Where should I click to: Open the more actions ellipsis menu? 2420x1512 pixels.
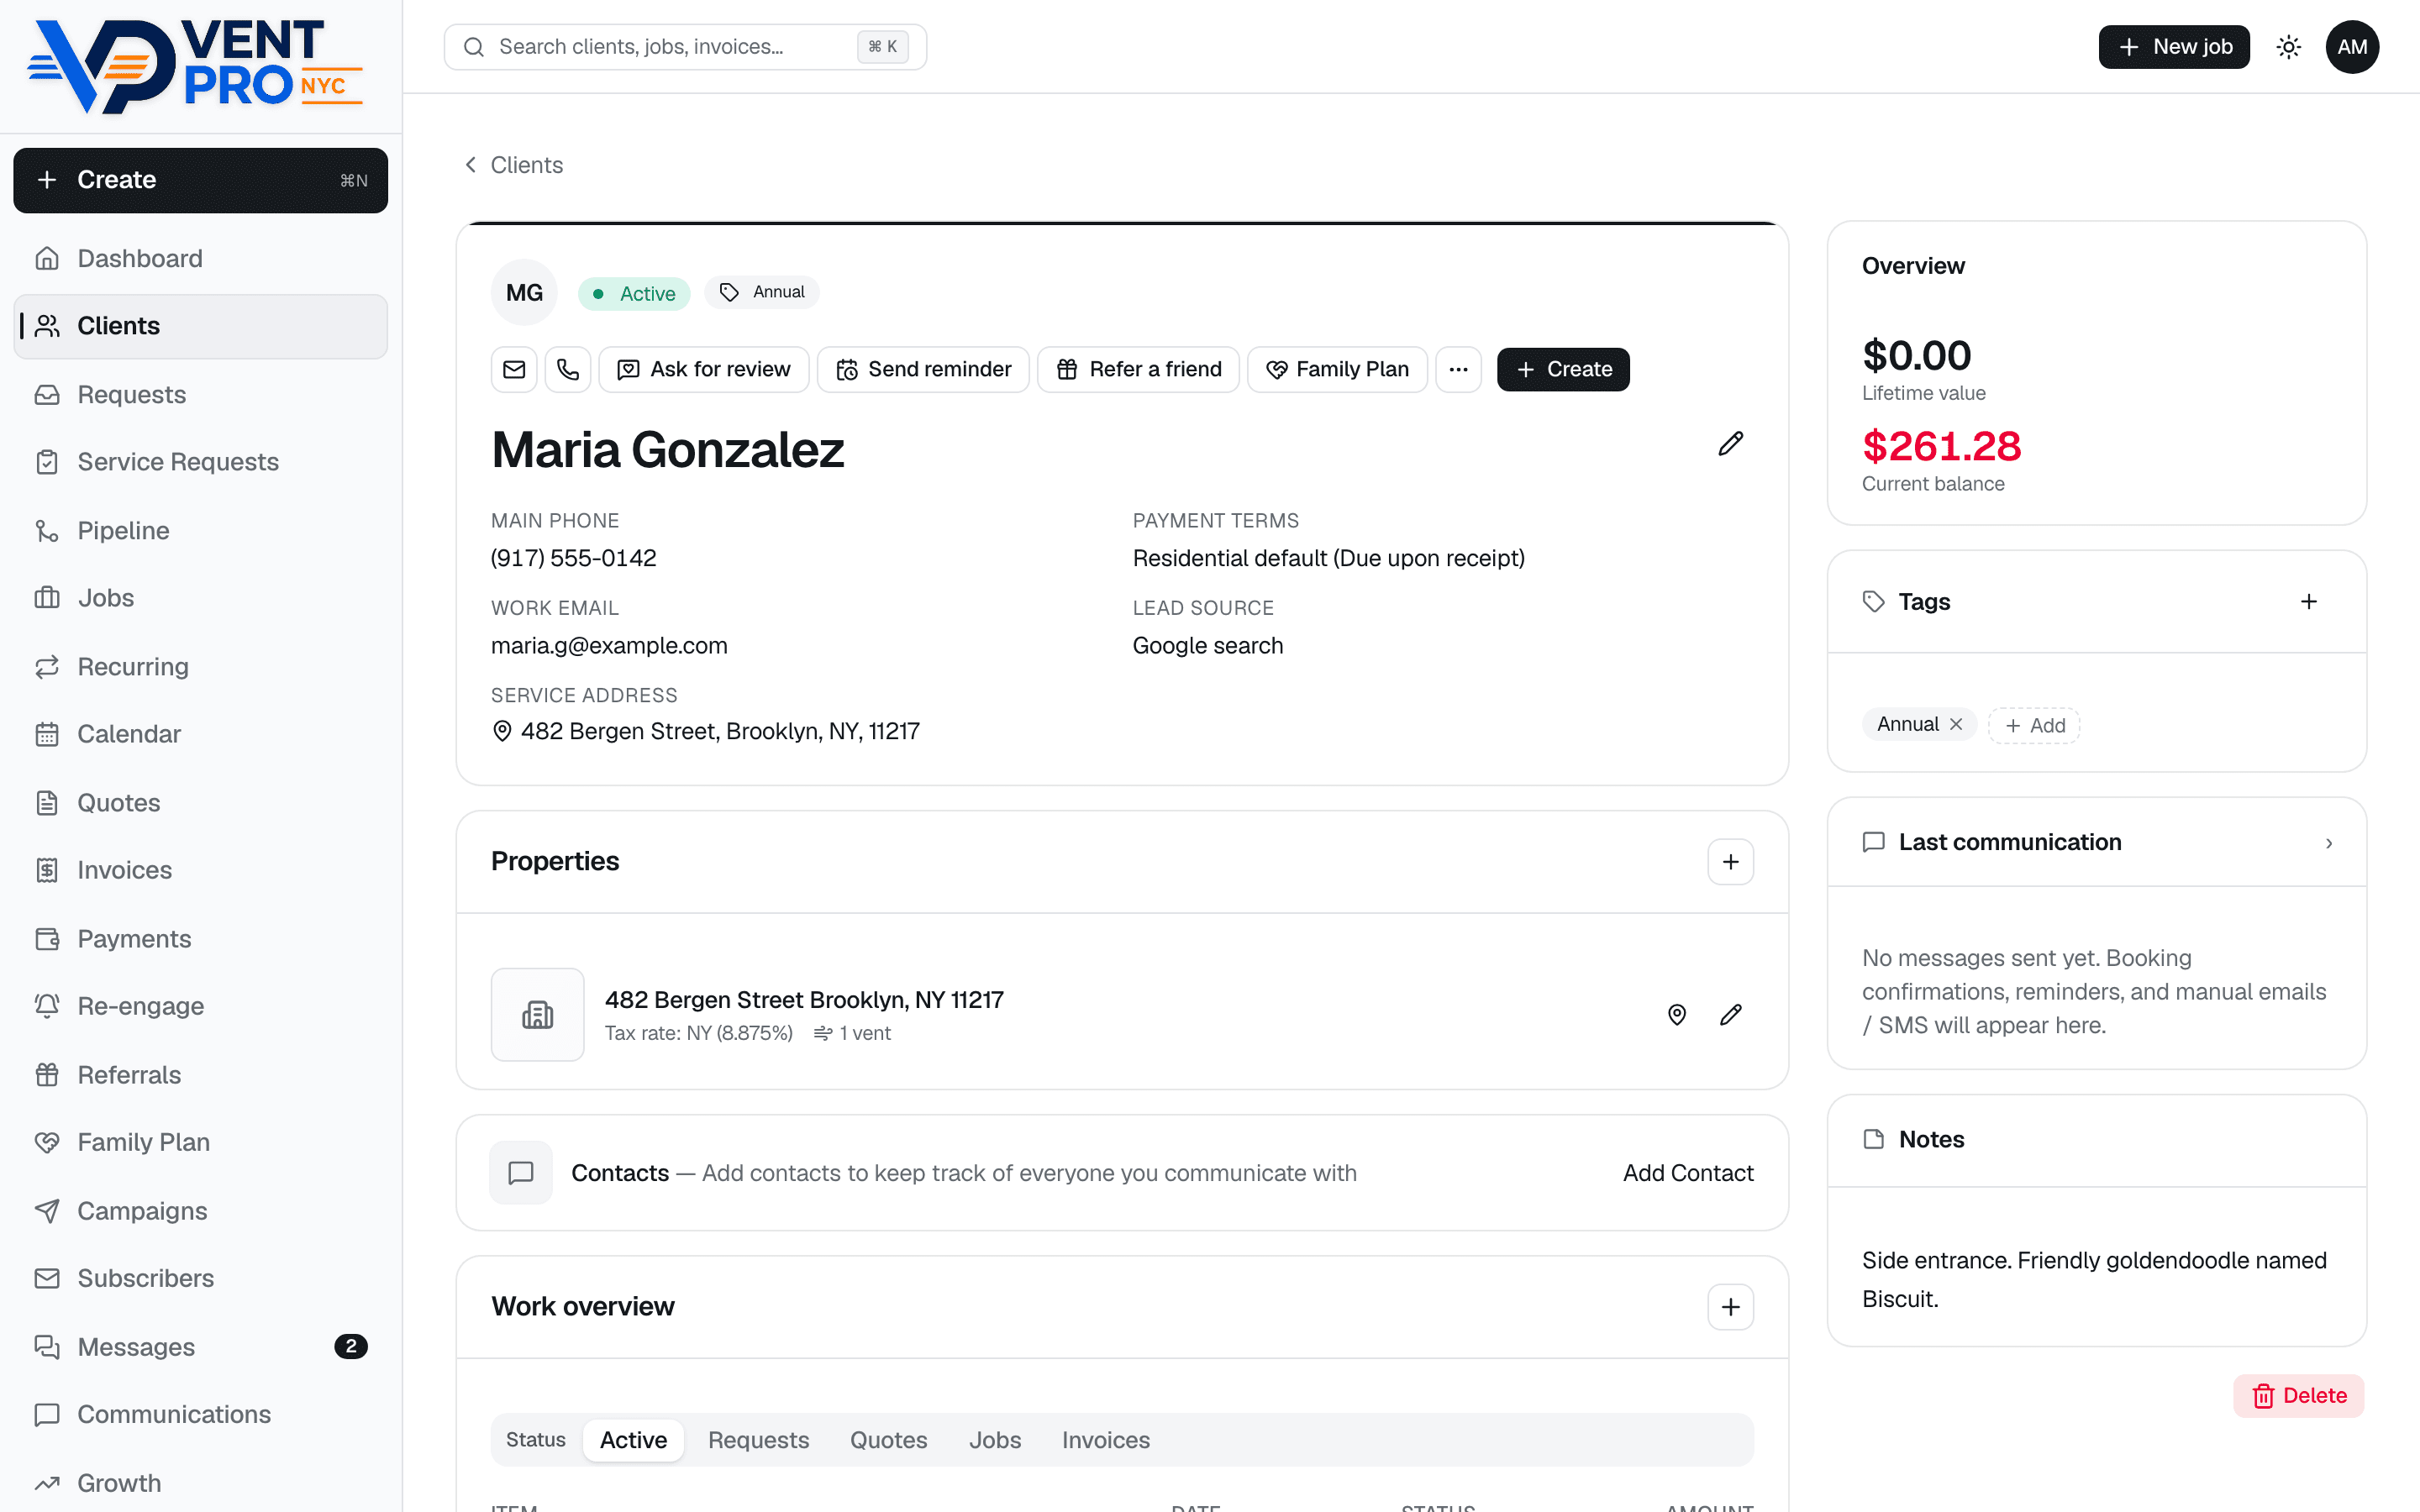tap(1458, 370)
